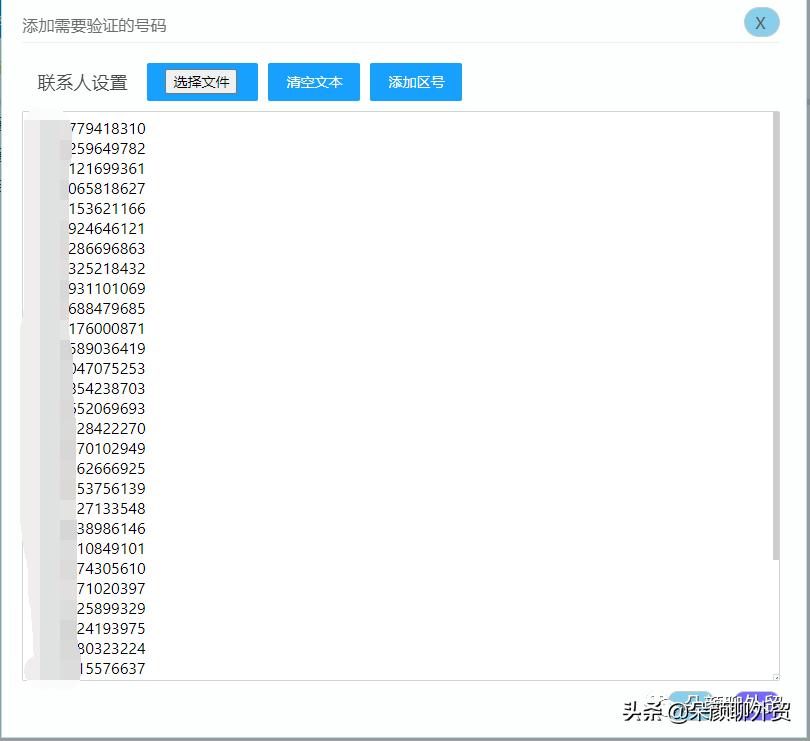Click inside the phone number text area
Screen dimensions: 810x741
(400, 400)
